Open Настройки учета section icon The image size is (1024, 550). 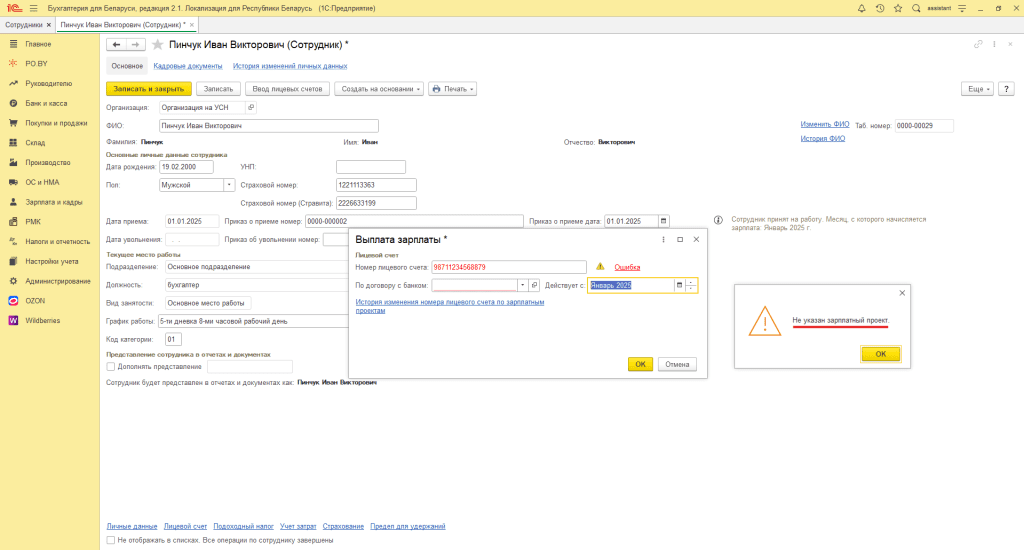point(13,261)
